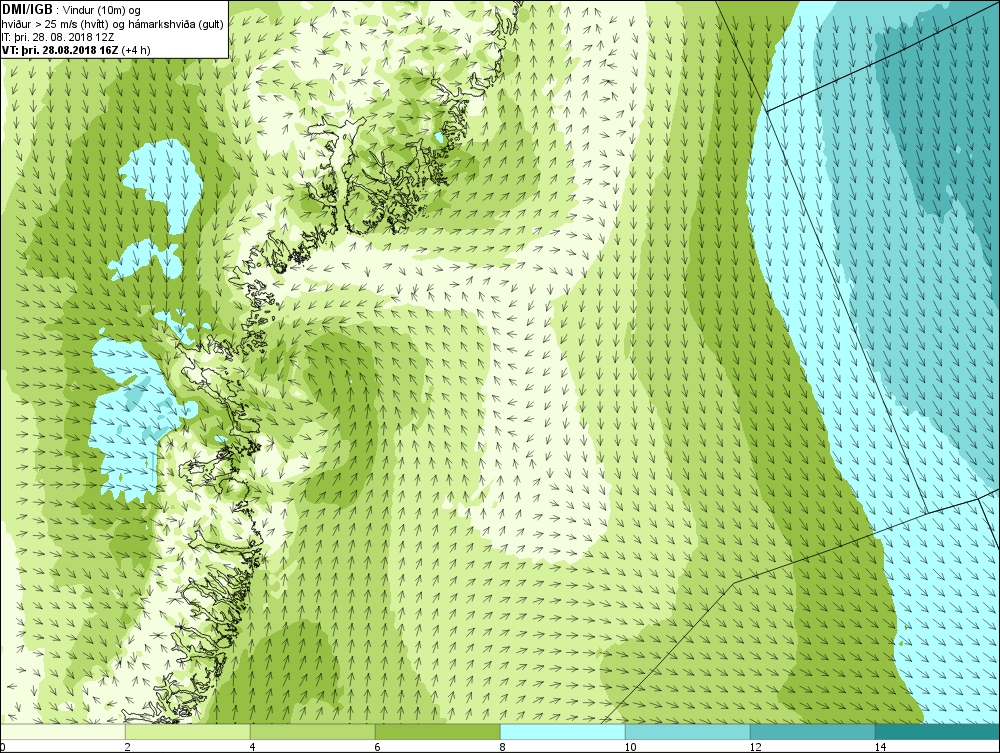Image resolution: width=1000 pixels, height=753 pixels.
Task: Click the legend label '4'
Action: tap(253, 747)
